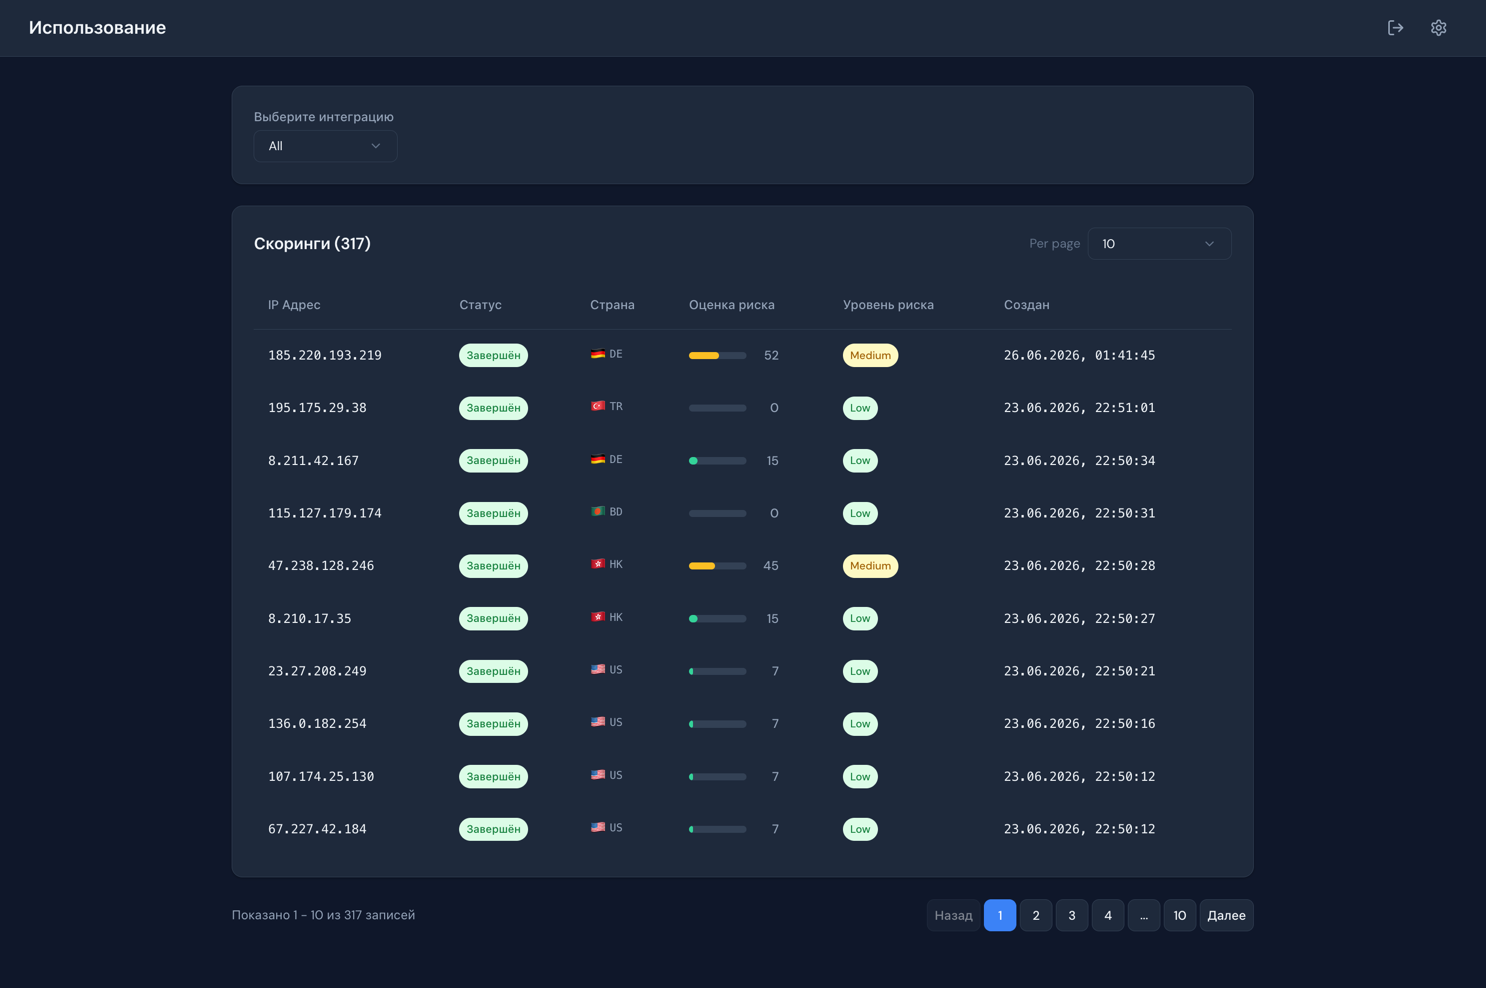Click timestamp 23.06.2026, 22:51:01
Image resolution: width=1486 pixels, height=988 pixels.
pos(1079,408)
